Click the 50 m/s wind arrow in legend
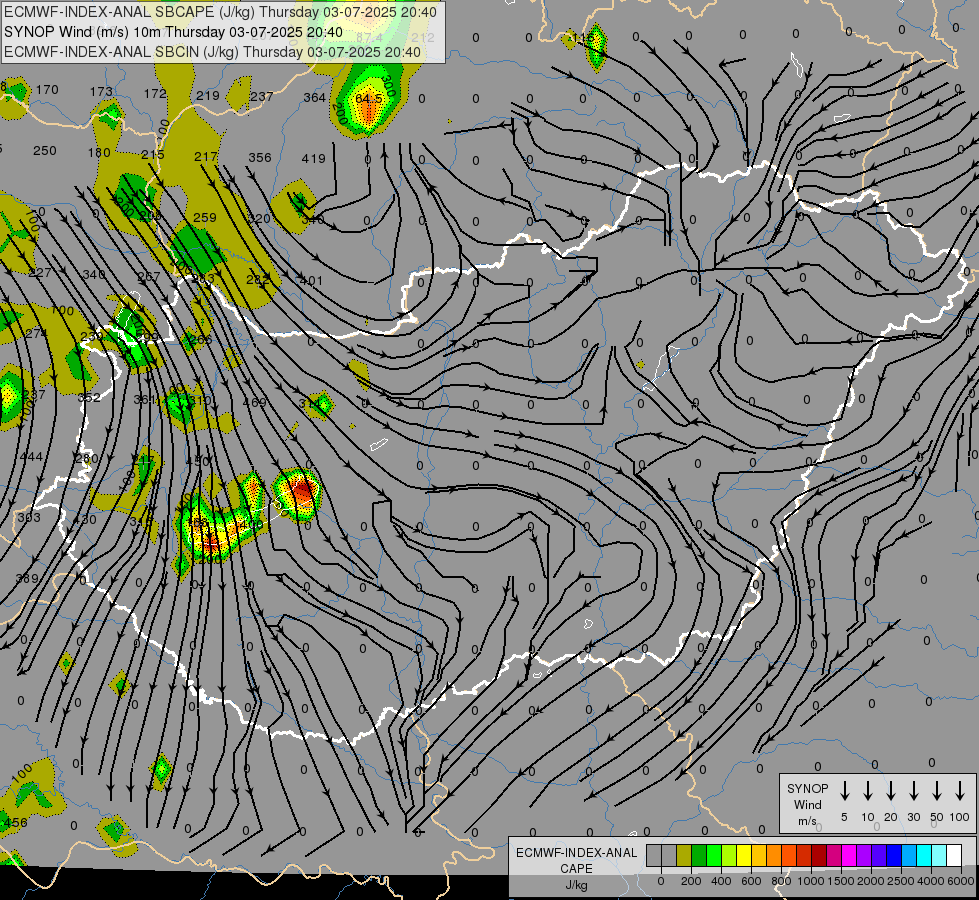Viewport: 979px width, 900px height. (937, 791)
